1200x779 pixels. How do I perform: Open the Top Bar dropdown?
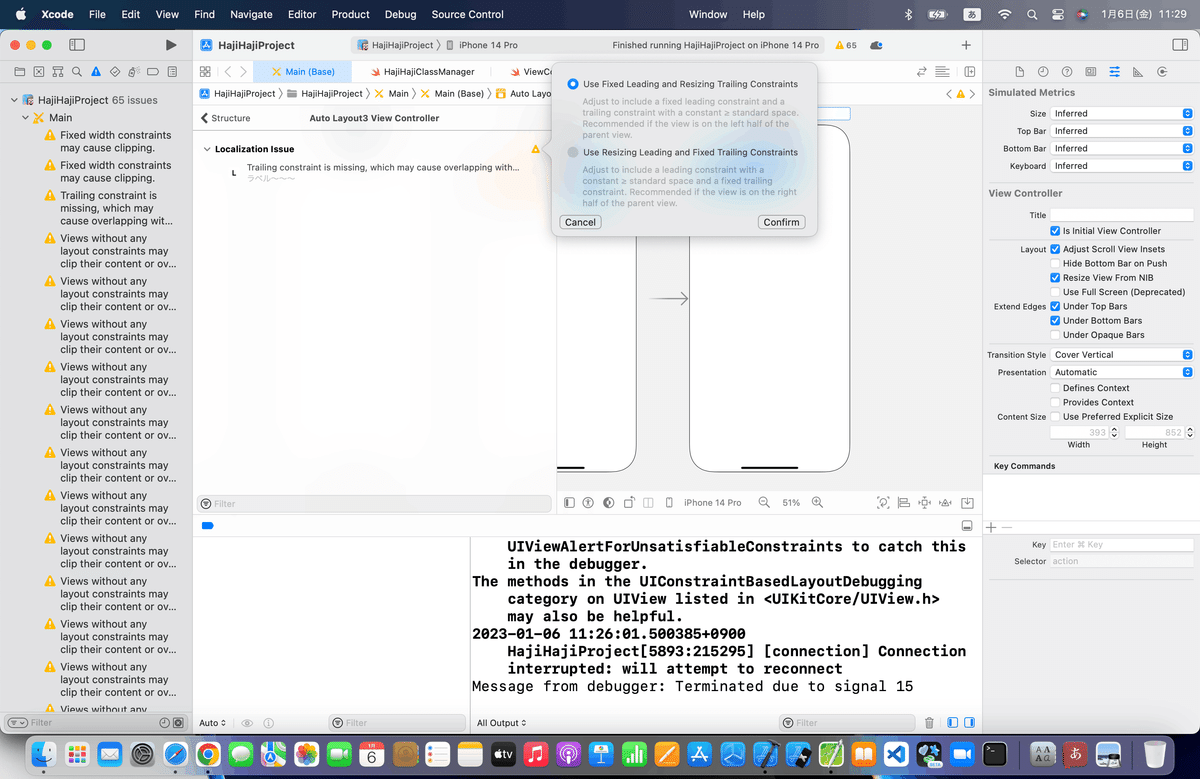point(1121,131)
